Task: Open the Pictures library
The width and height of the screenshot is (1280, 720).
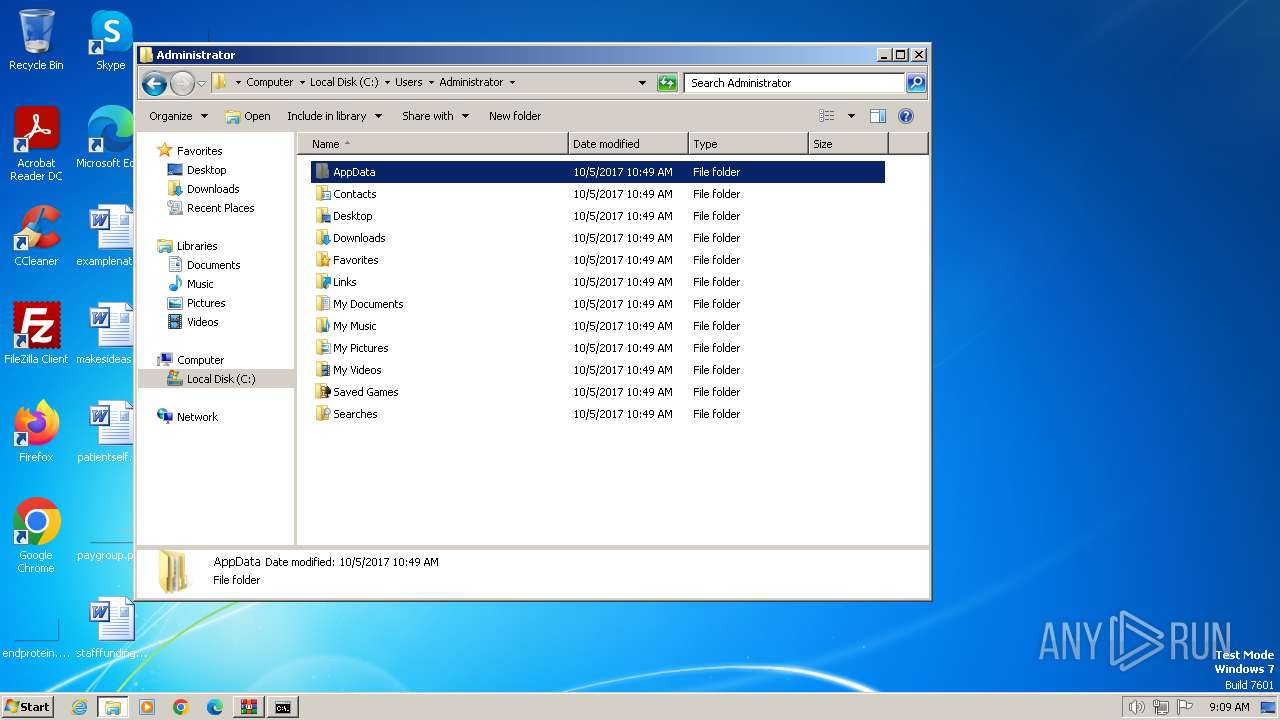Action: click(196, 303)
